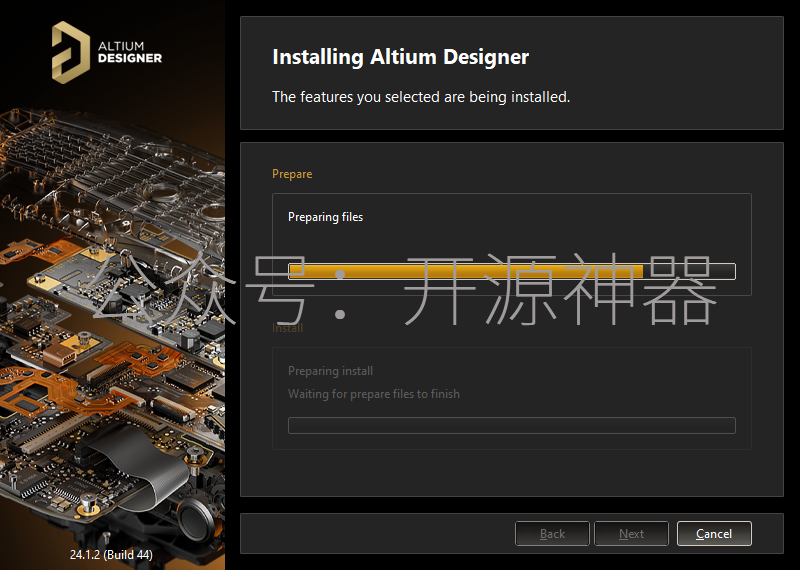Screen dimensions: 800x570
Task: Click the 'Preparing install' text
Action: pos(330,371)
